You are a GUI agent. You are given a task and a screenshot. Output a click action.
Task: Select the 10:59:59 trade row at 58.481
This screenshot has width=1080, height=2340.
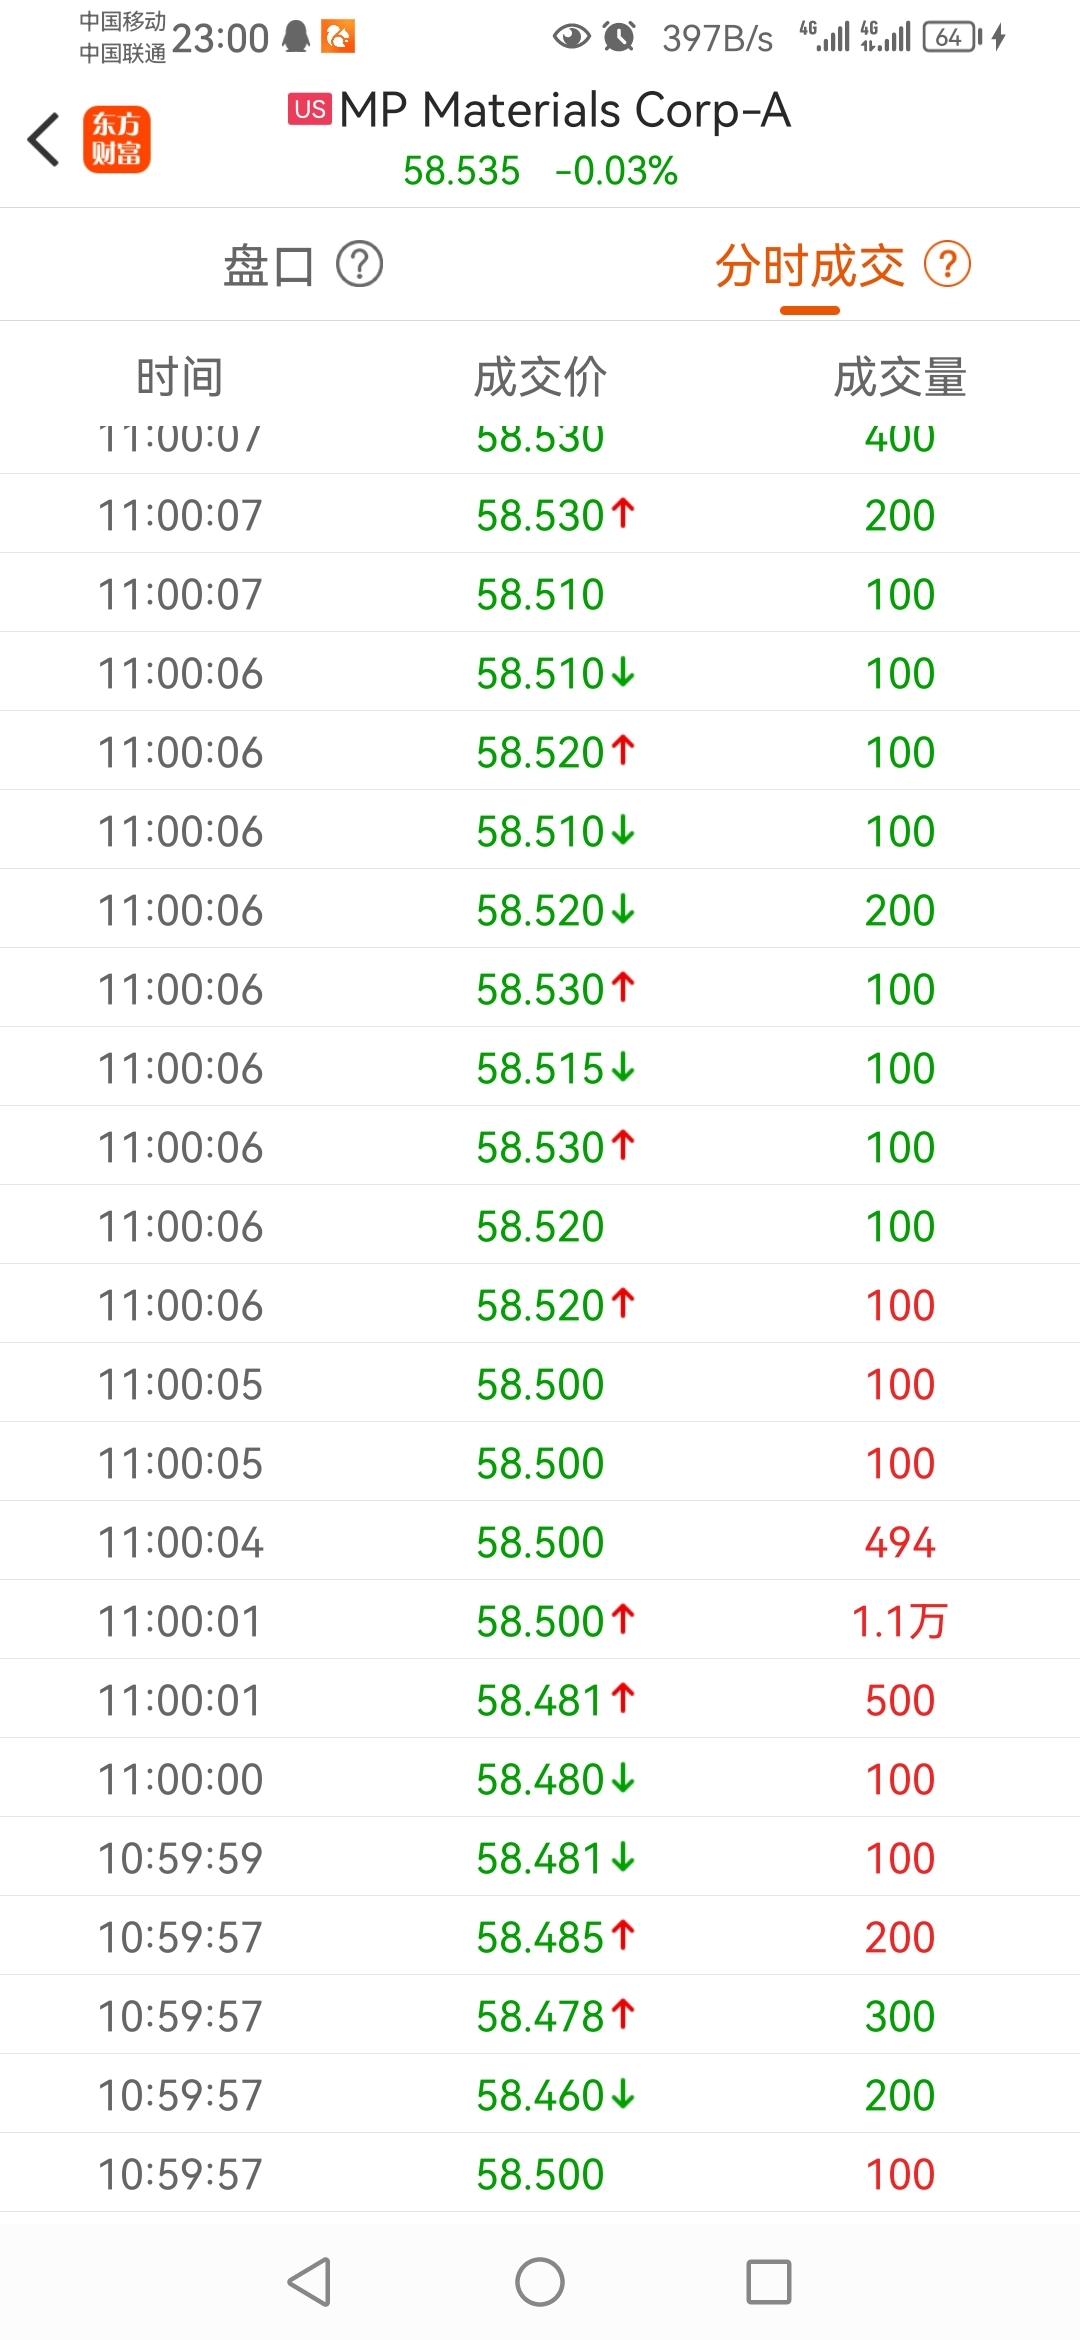540,1857
